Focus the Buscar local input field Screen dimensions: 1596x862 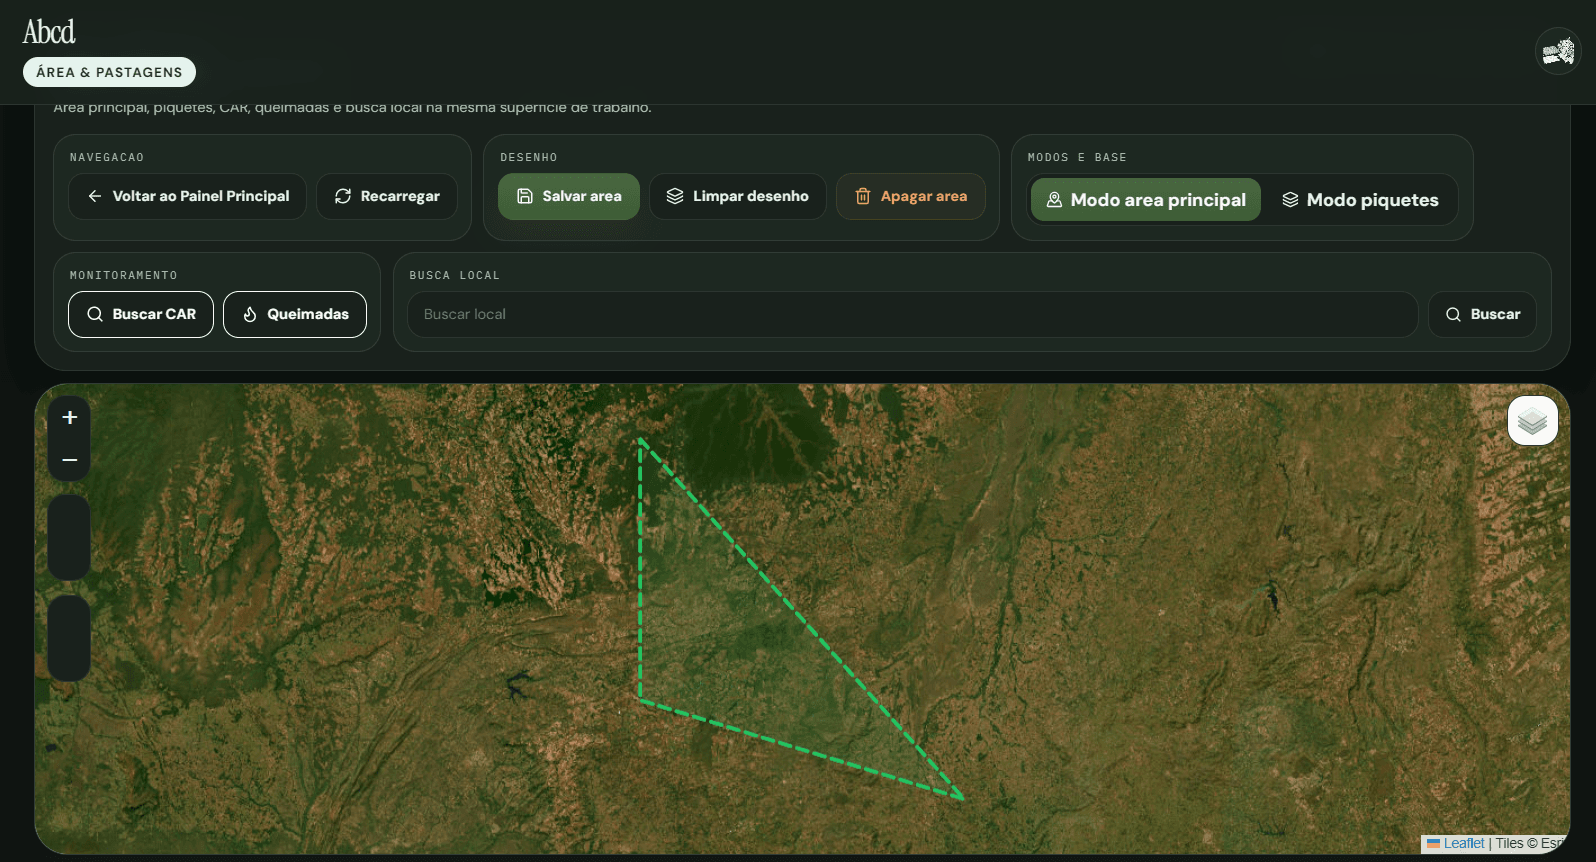(913, 314)
